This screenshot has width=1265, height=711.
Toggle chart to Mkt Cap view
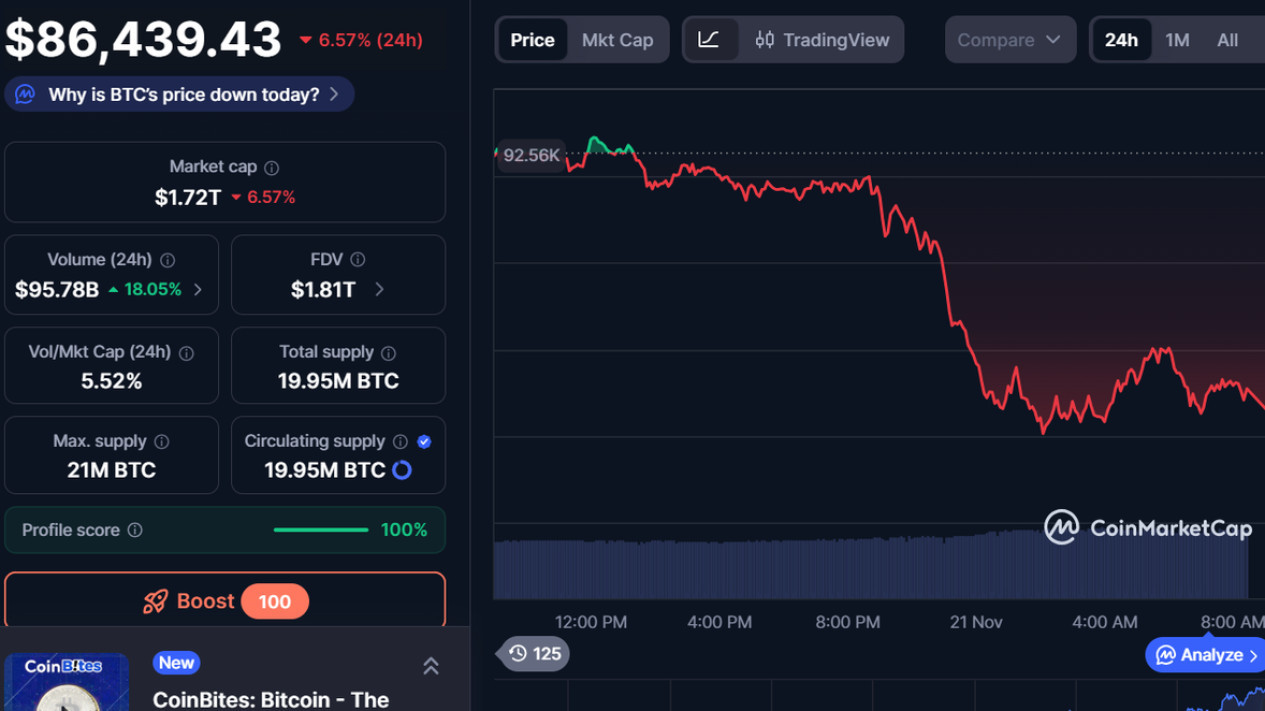(x=617, y=40)
